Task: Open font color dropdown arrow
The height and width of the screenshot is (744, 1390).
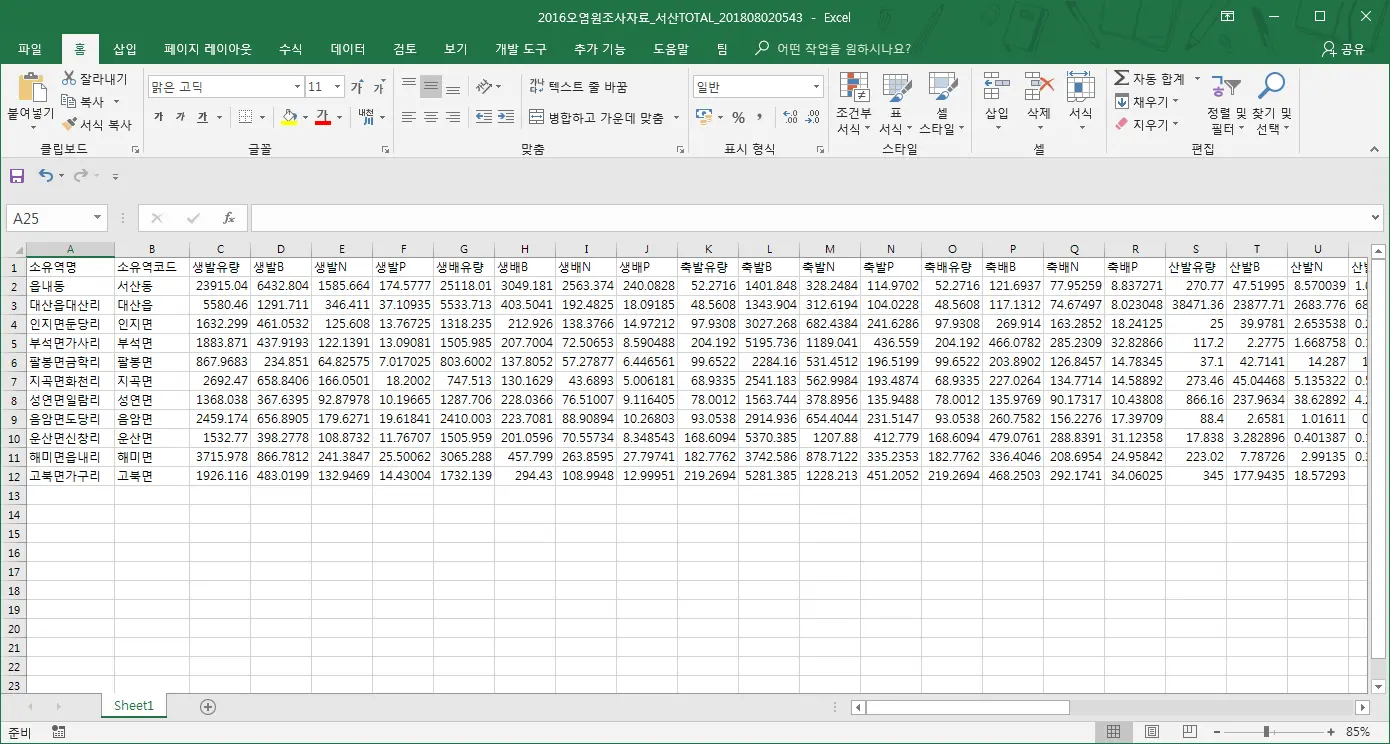Action: point(339,118)
